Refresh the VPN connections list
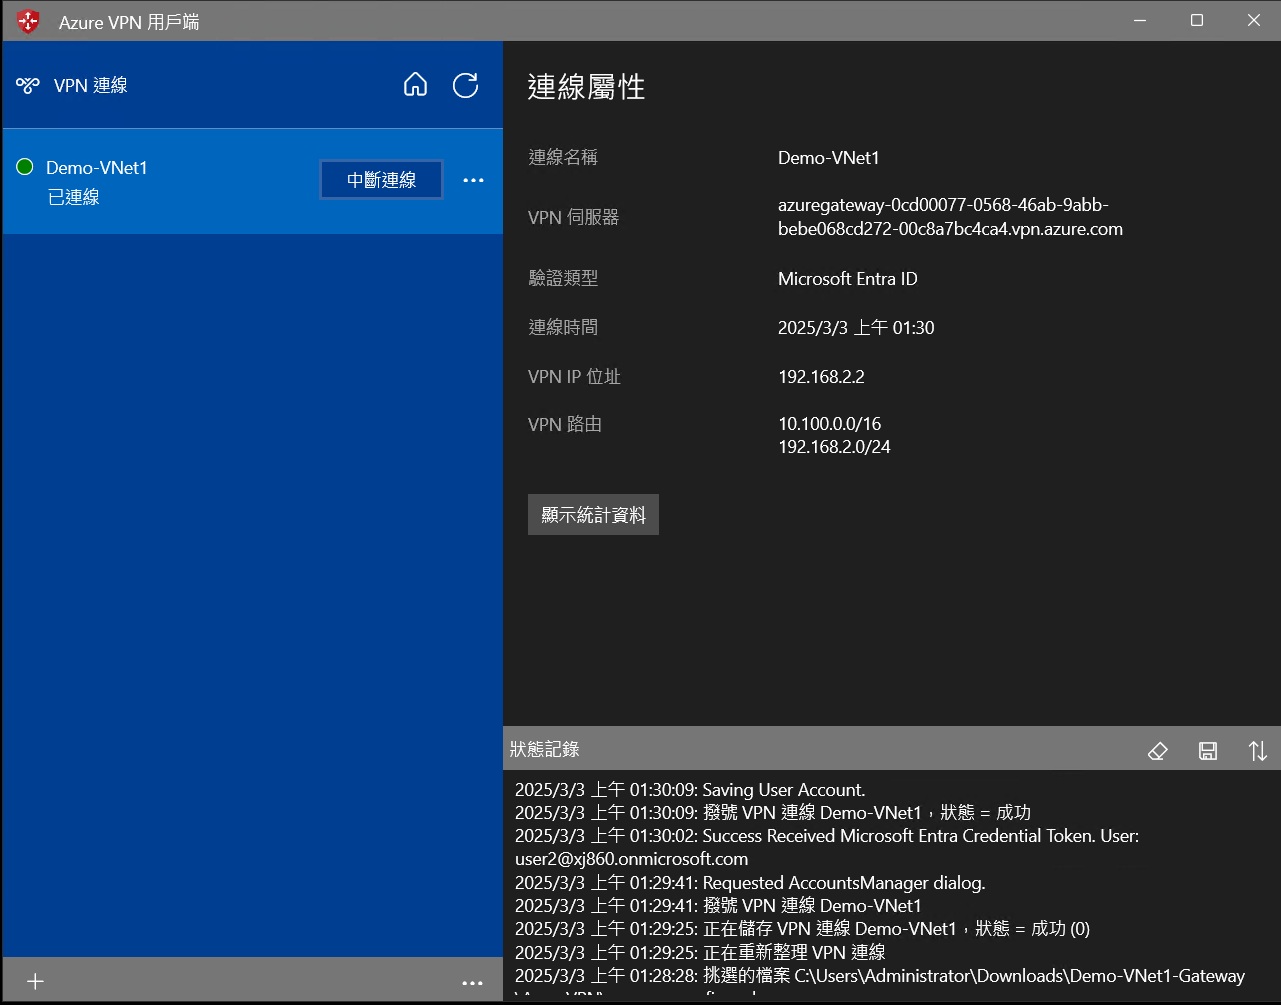The image size is (1281, 1005). click(x=466, y=85)
